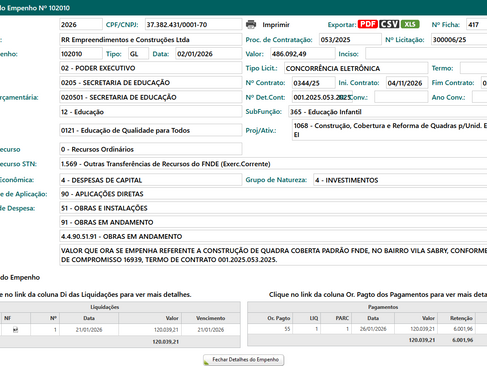The height and width of the screenshot is (366, 487).
Task: Click the Pagamentos date cell 26/01/2026
Action: click(373, 329)
